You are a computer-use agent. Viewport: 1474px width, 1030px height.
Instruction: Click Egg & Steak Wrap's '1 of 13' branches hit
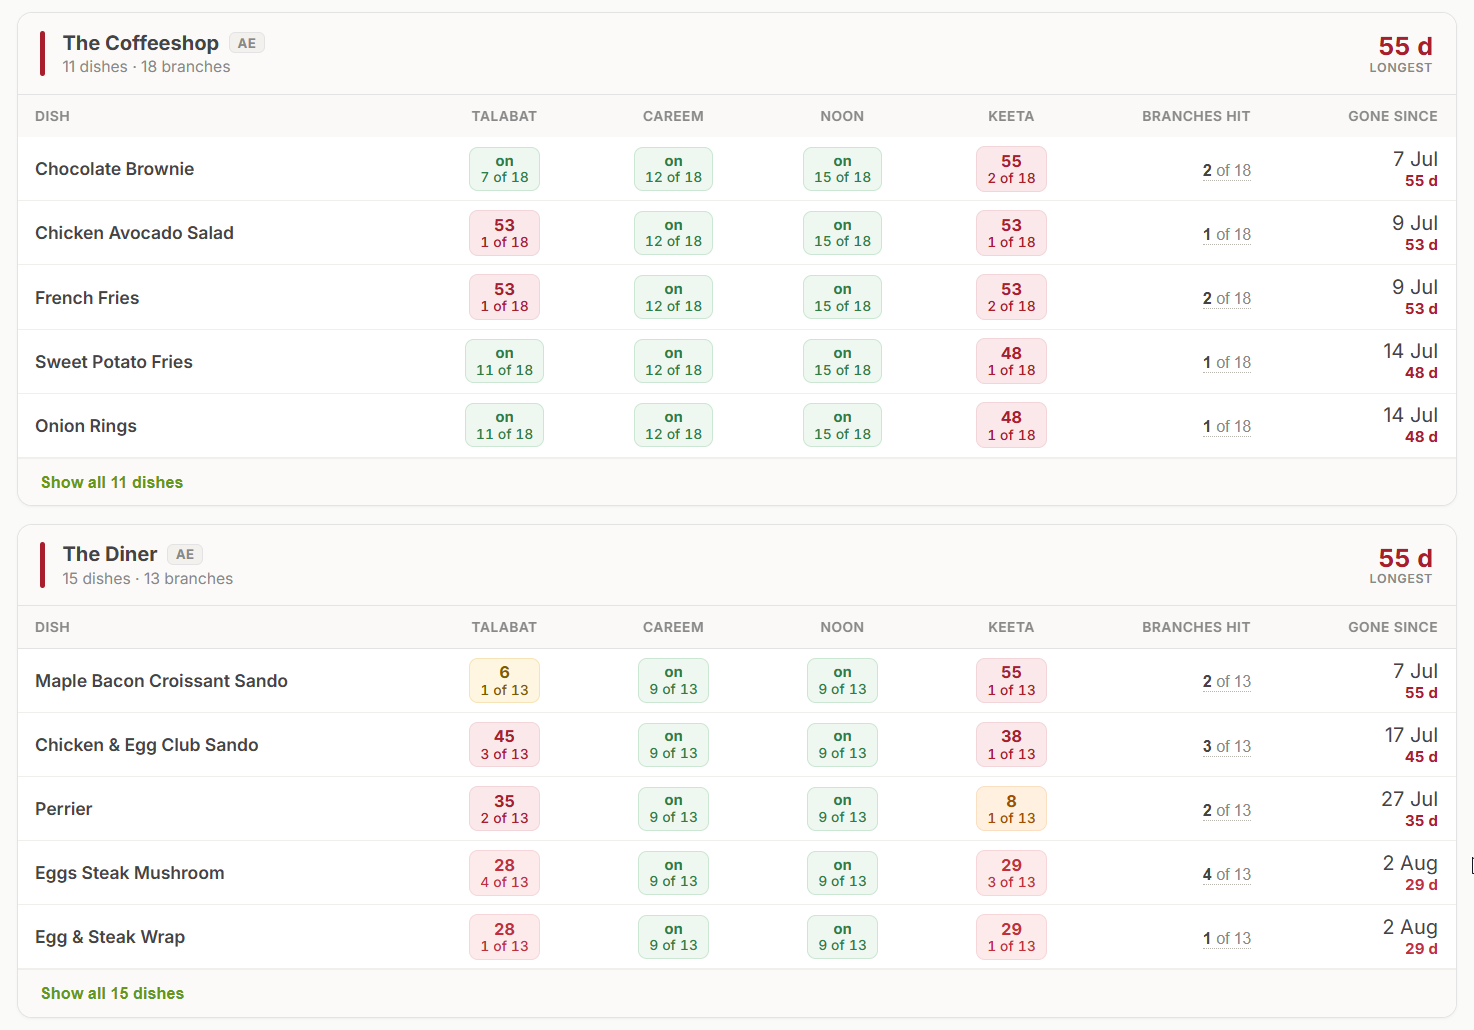[x=1227, y=938]
